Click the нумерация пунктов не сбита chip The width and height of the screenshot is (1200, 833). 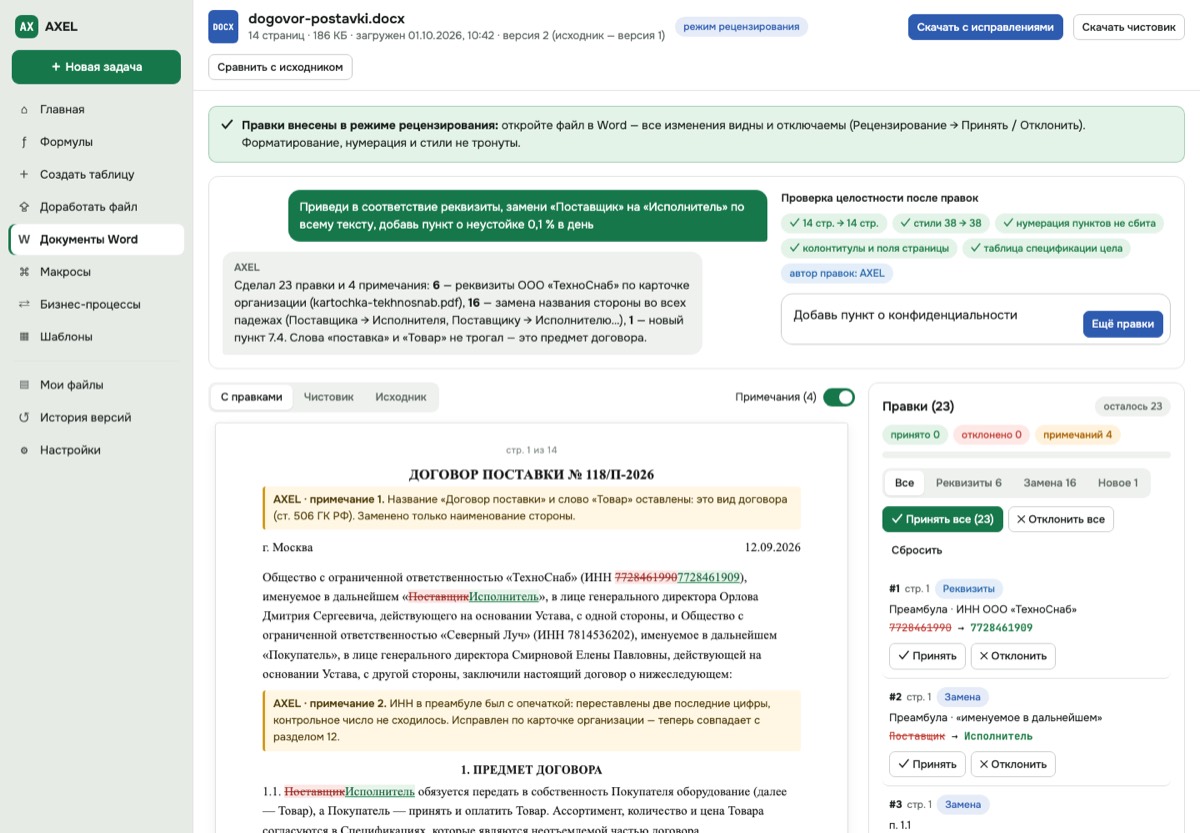(x=1079, y=223)
